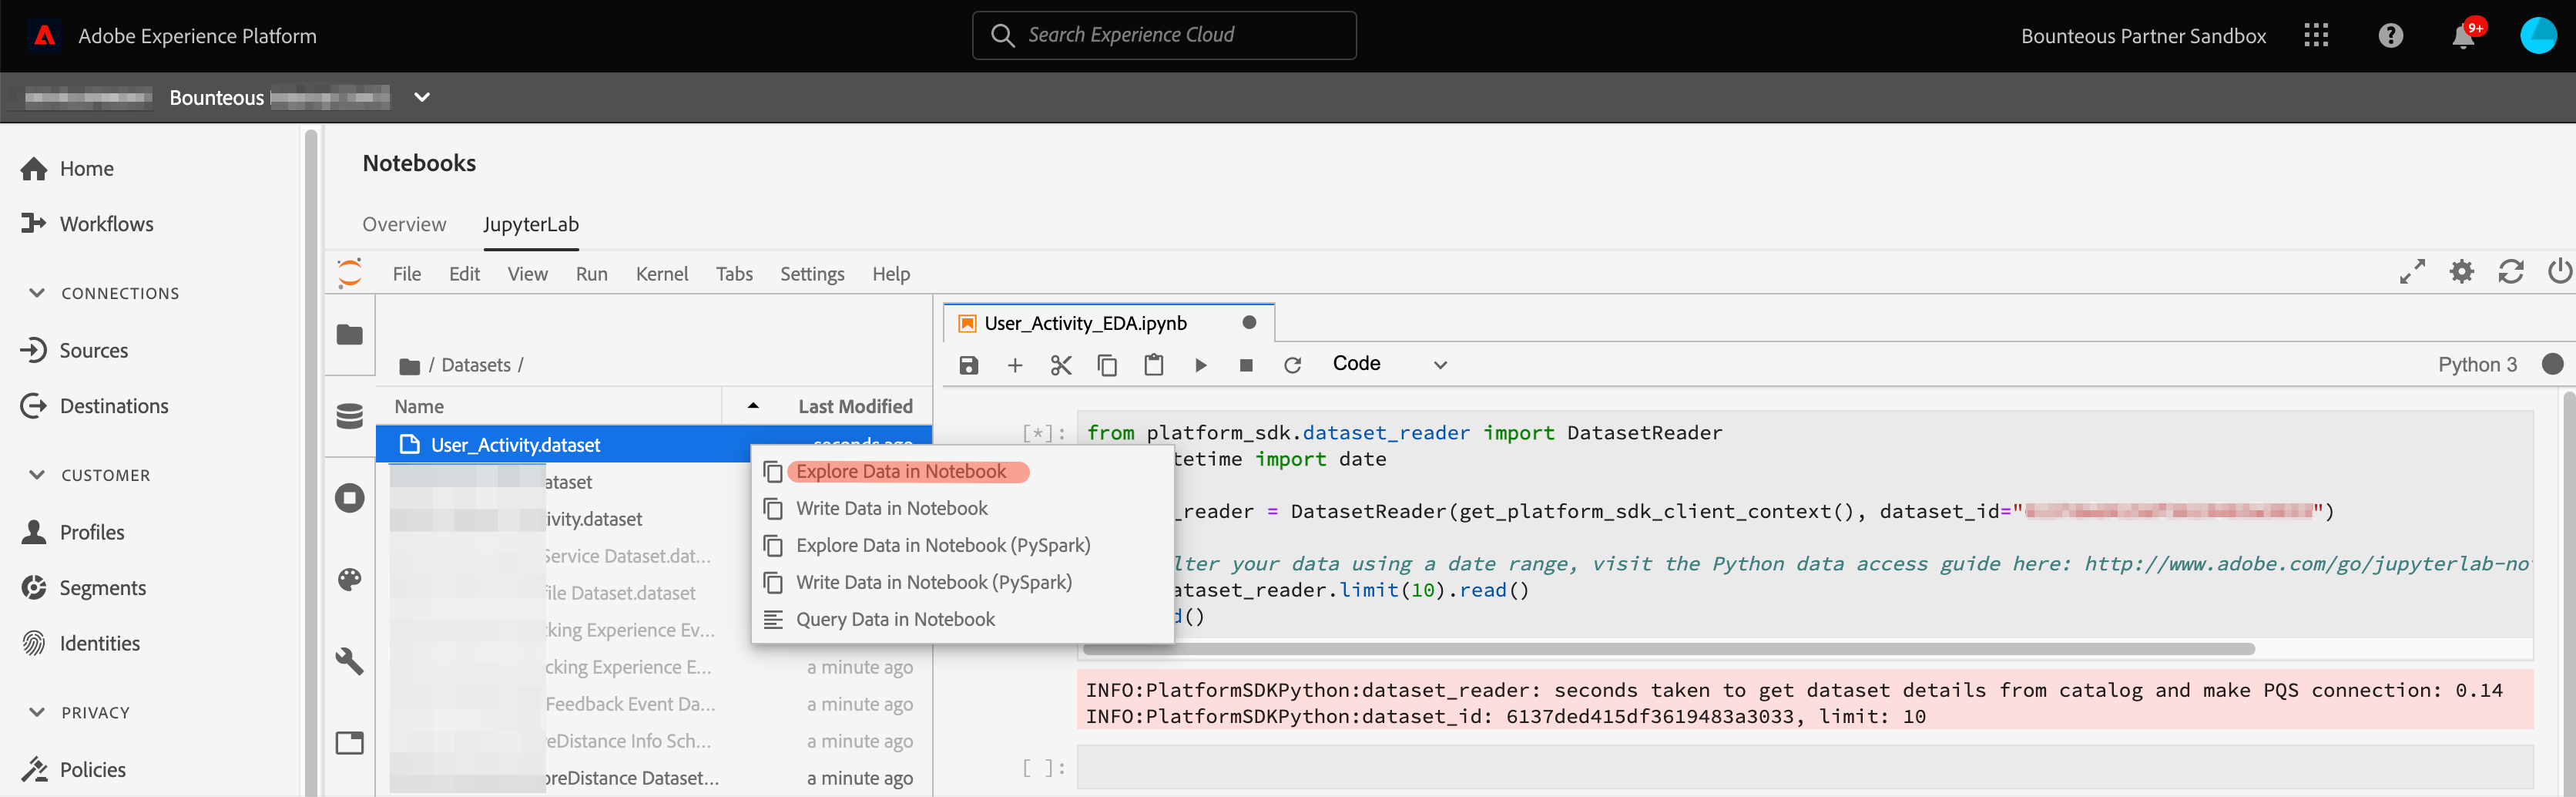Open Segments in the sidebar
The height and width of the screenshot is (797, 2576).
pyautogui.click(x=83, y=588)
